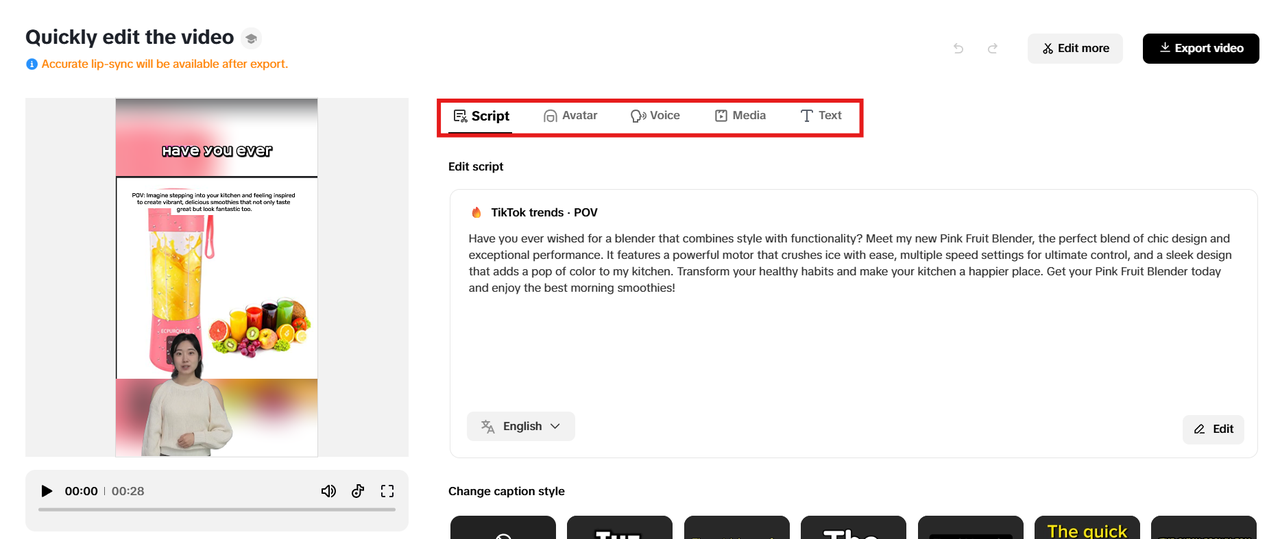Go to the Text tab

821,116
